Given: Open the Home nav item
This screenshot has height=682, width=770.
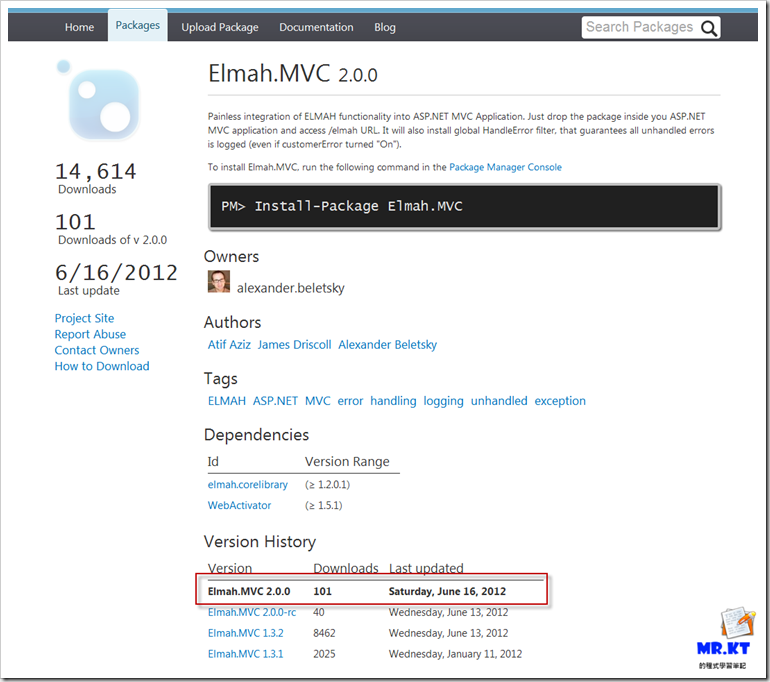Looking at the screenshot, I should [79, 27].
